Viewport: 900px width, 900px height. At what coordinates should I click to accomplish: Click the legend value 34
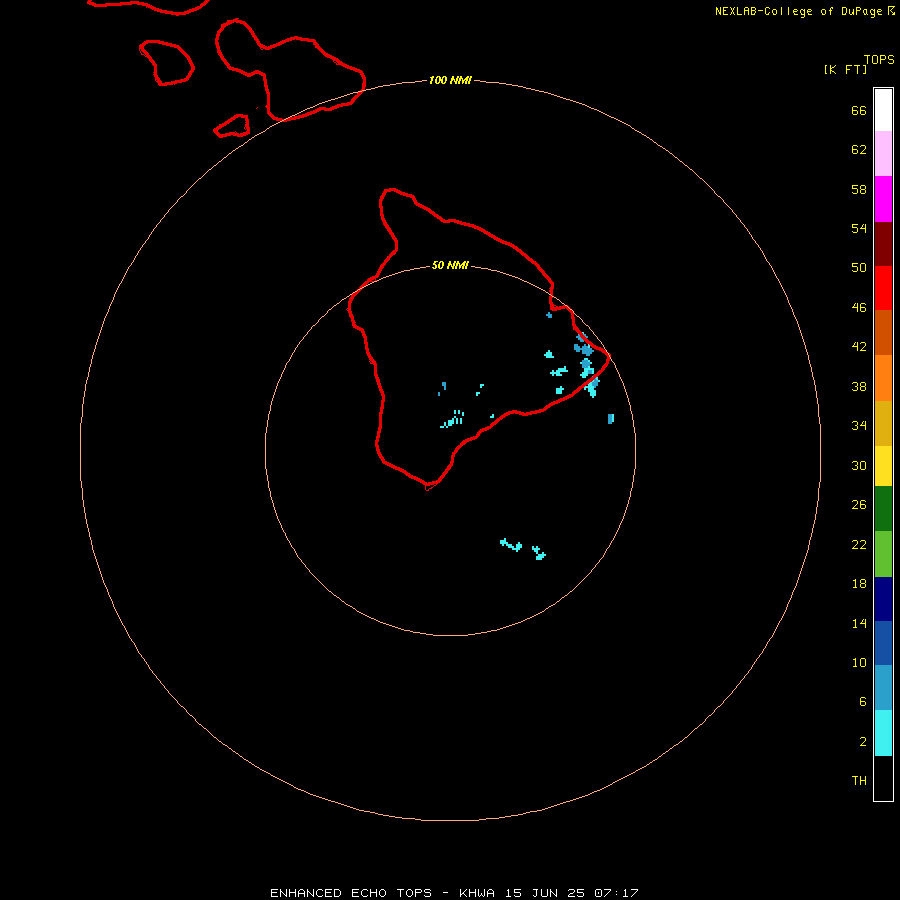click(x=859, y=426)
